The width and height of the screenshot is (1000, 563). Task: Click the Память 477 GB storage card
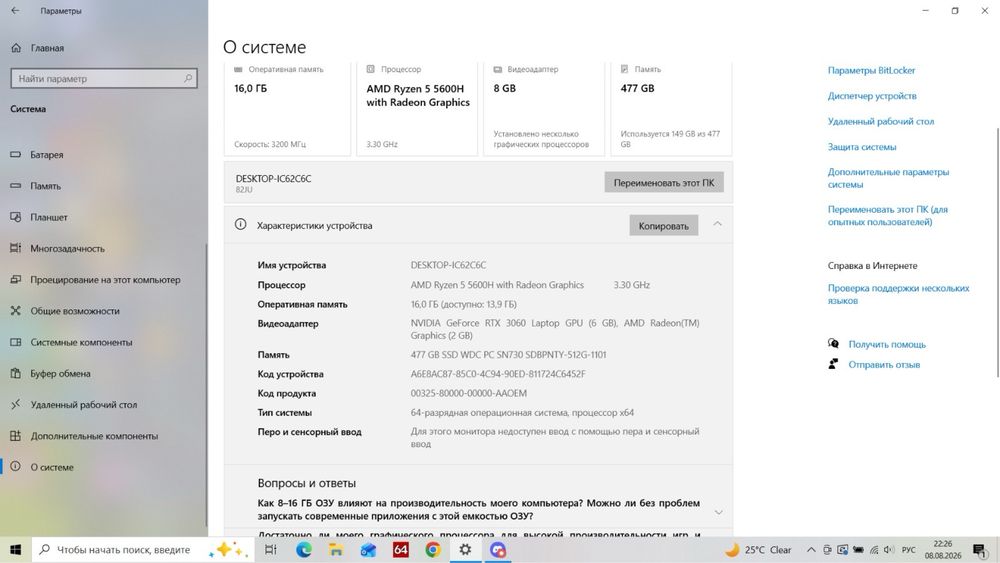click(672, 108)
